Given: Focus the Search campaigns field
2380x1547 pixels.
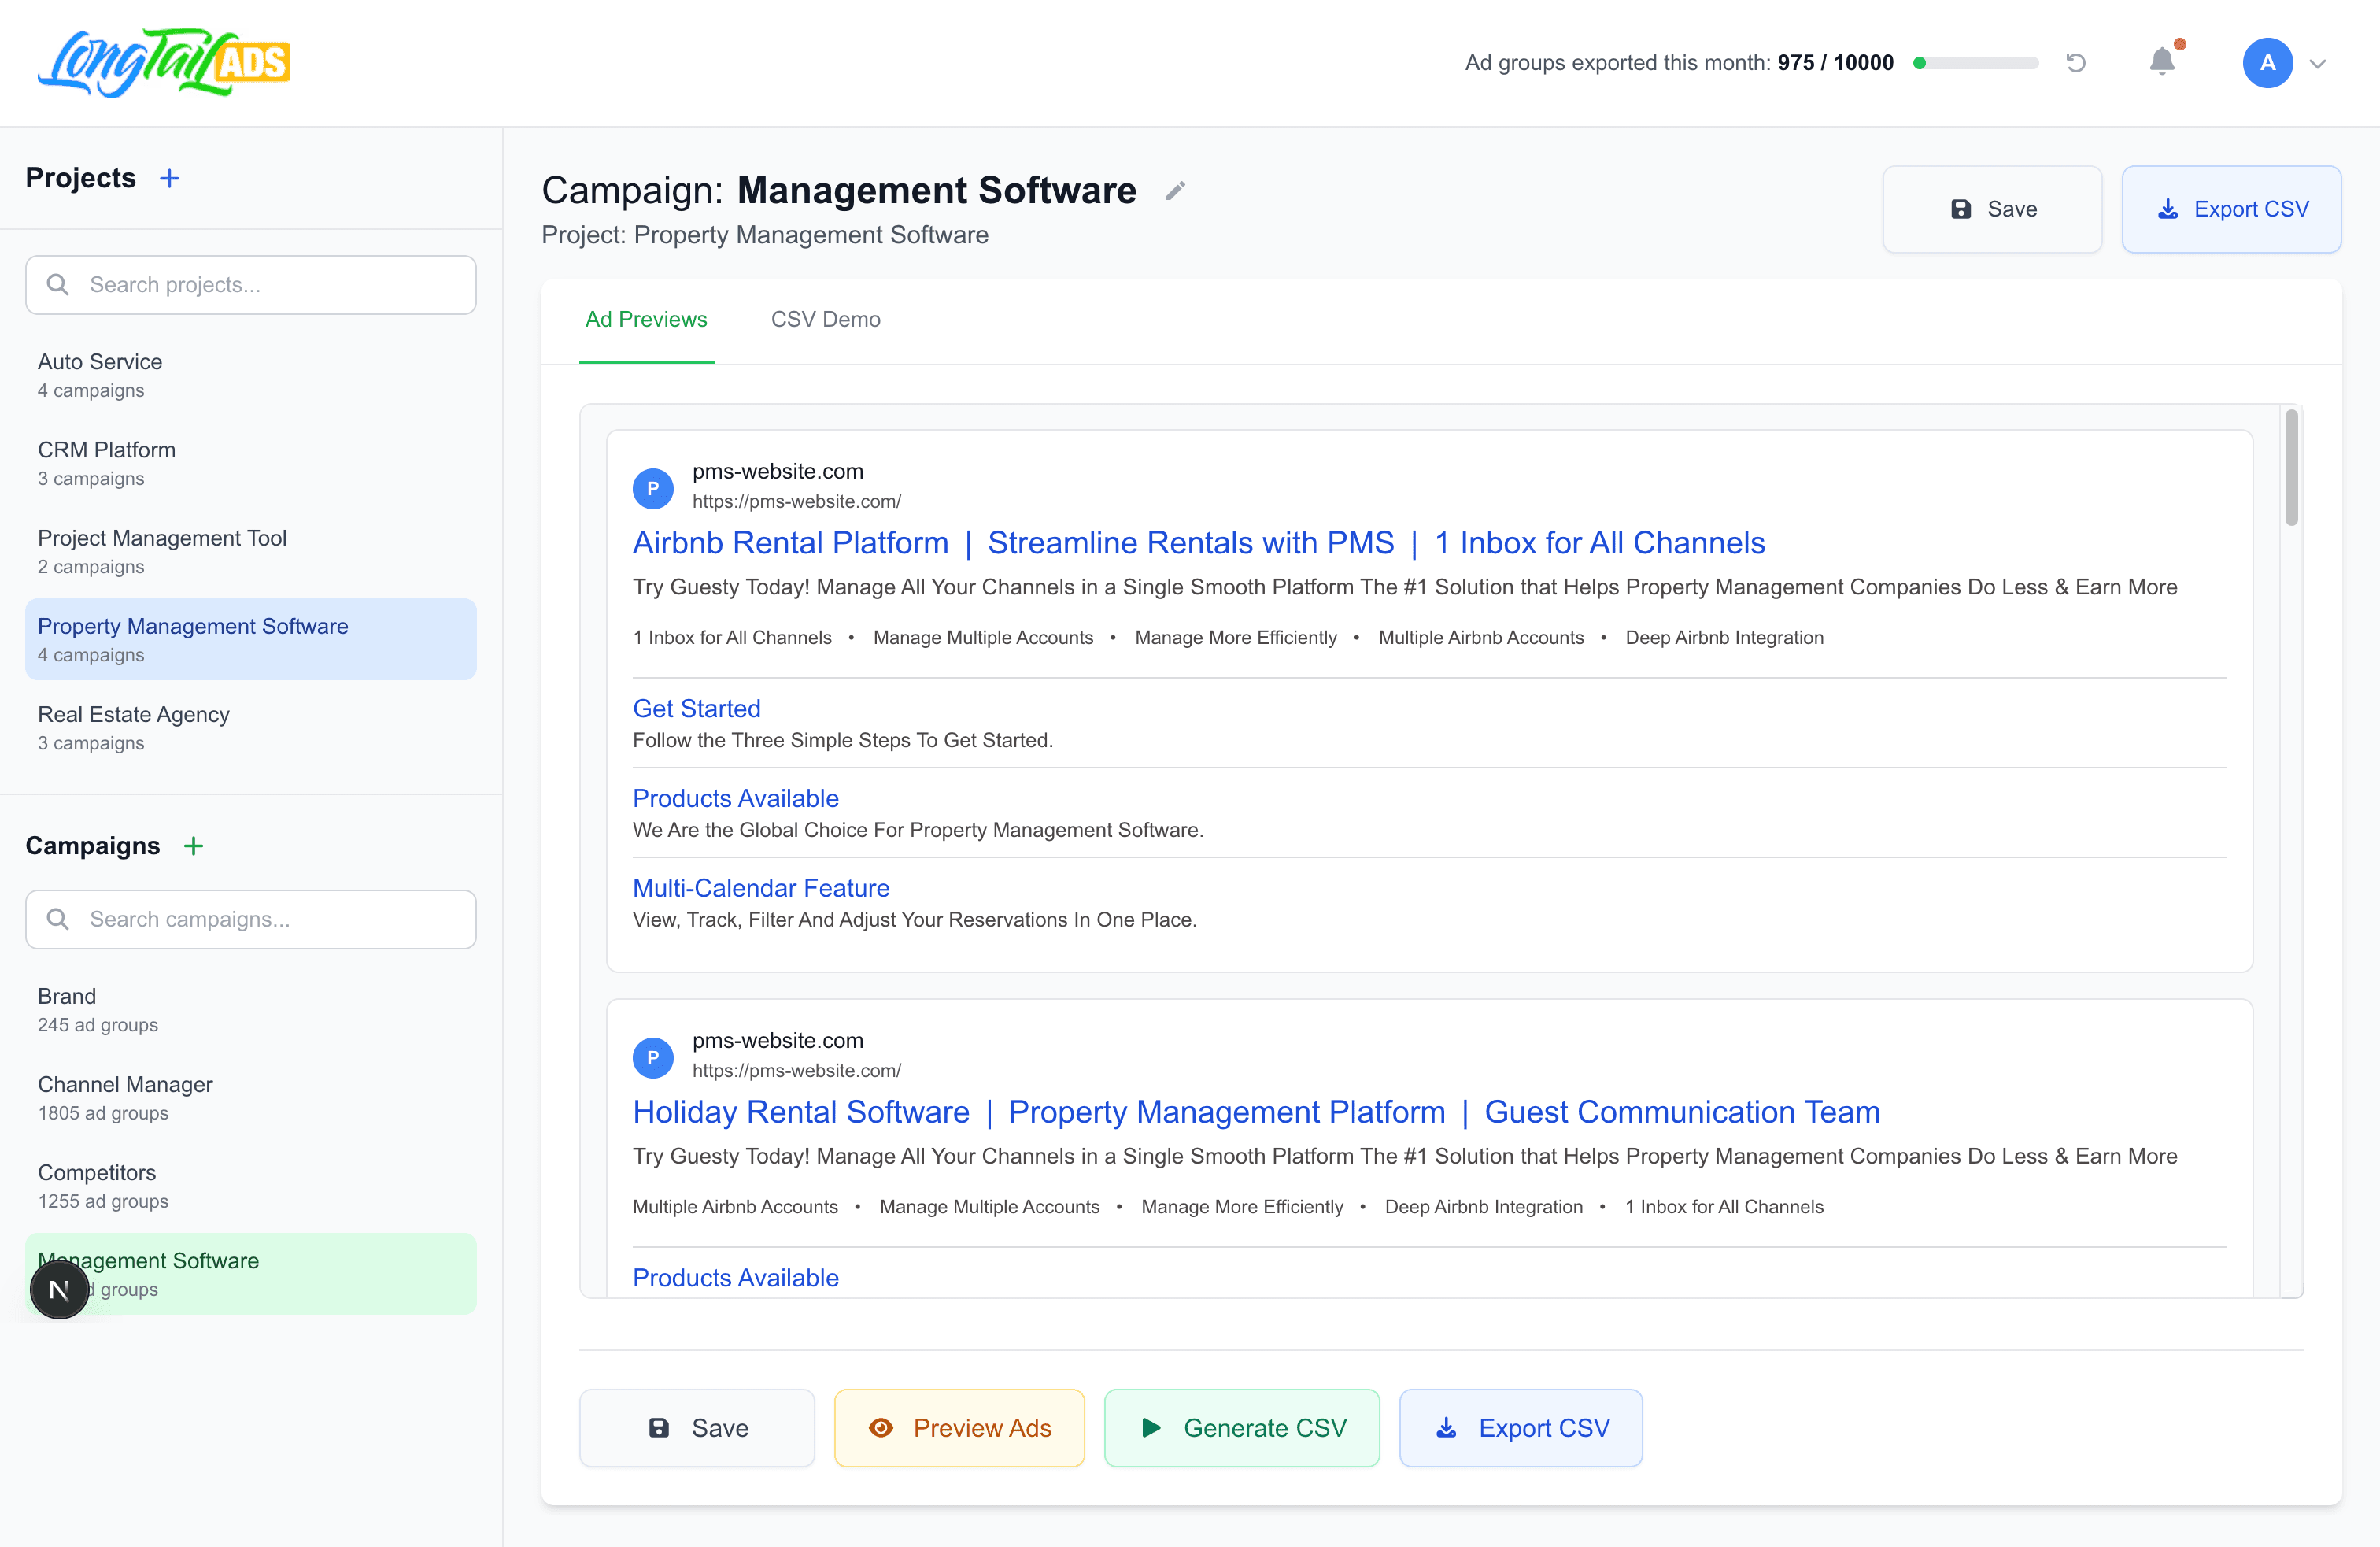Looking at the screenshot, I should [x=251, y=919].
